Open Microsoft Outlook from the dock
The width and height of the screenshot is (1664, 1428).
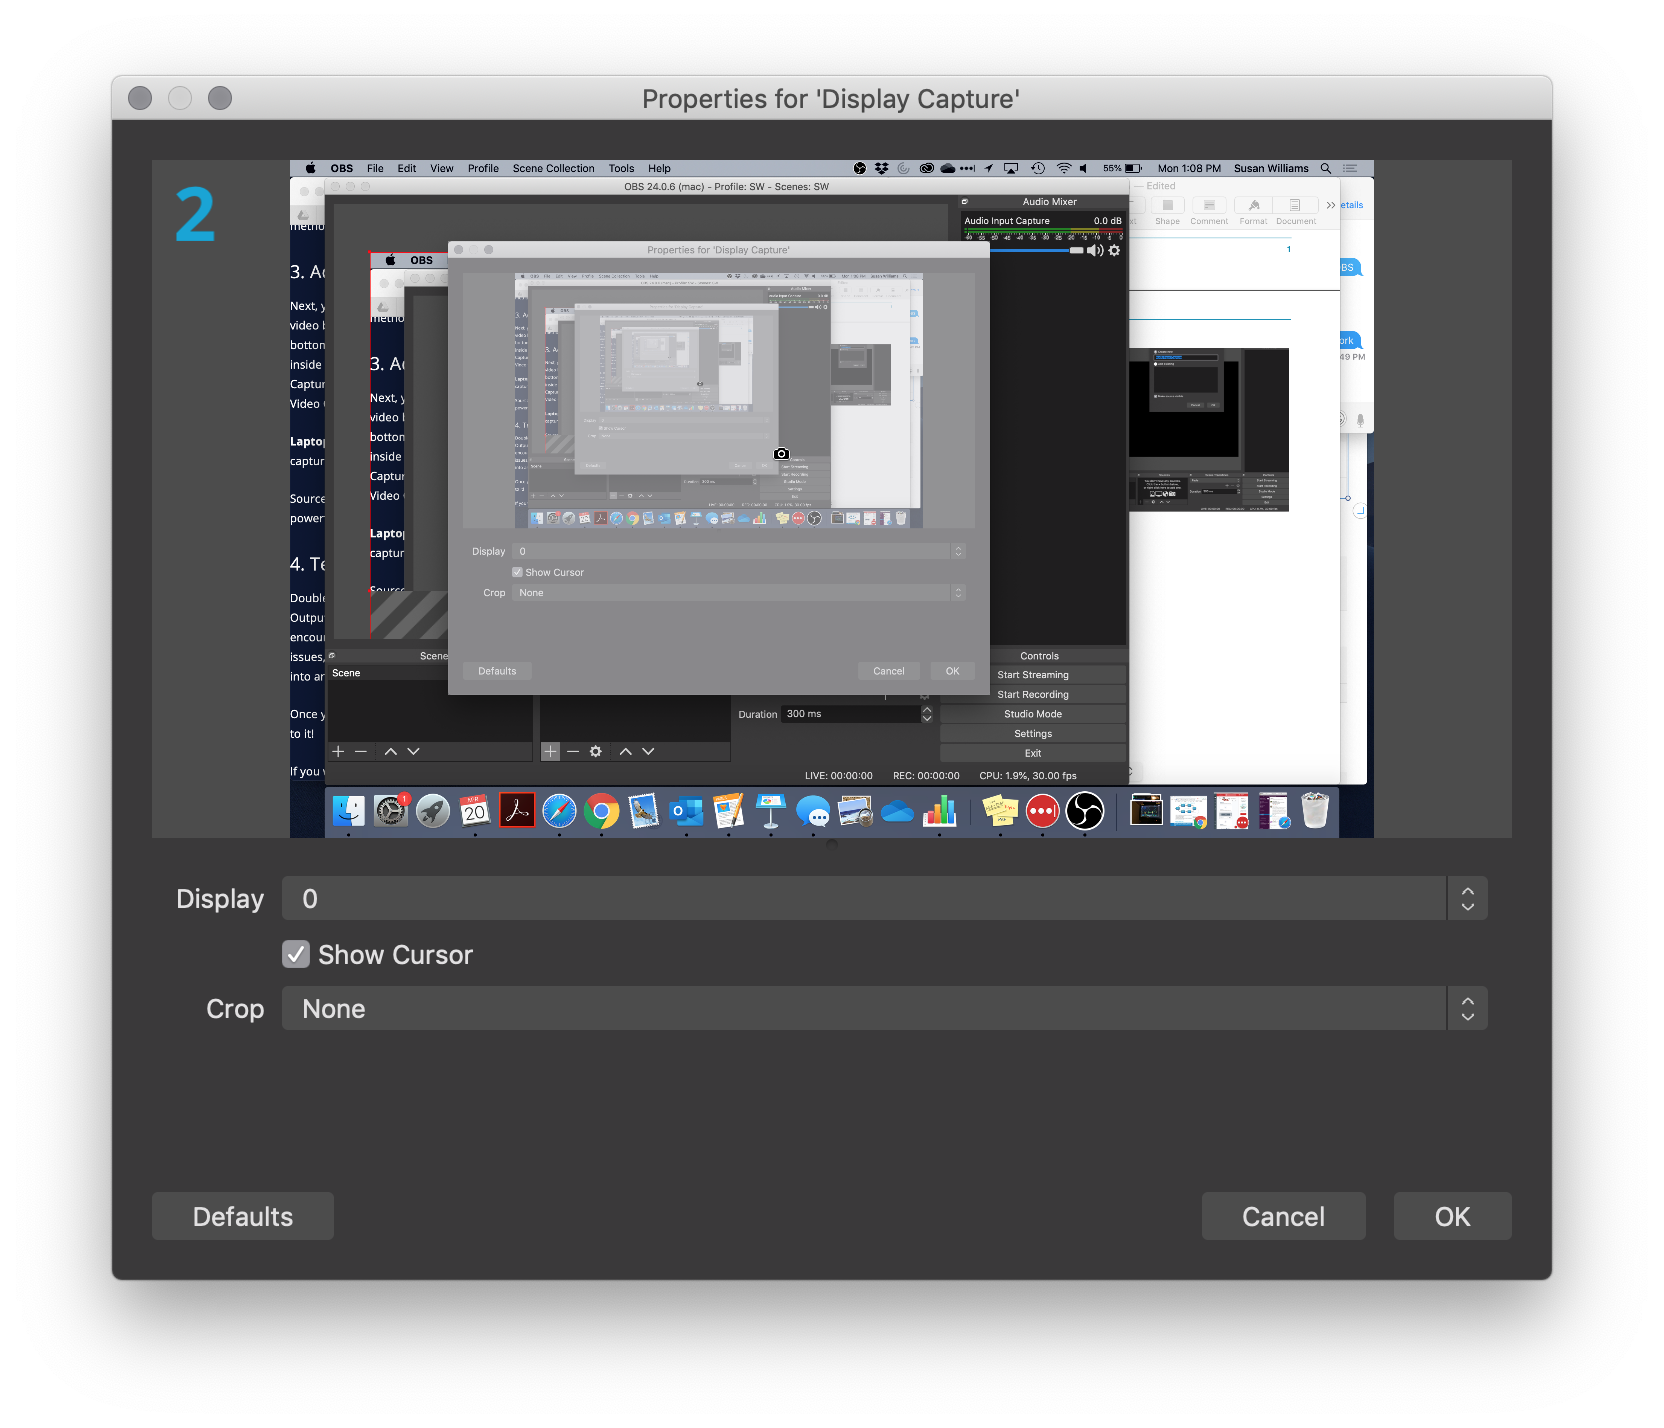tap(686, 811)
